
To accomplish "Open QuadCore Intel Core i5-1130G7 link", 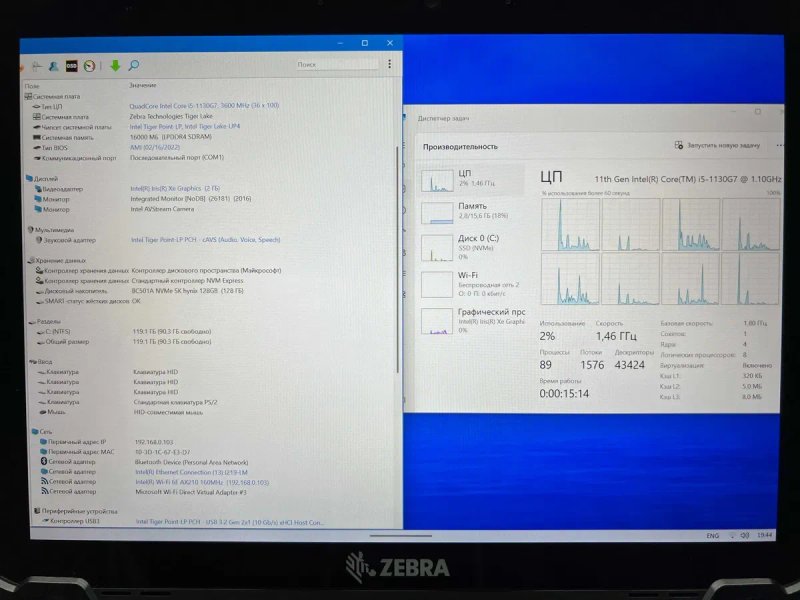I will pos(204,106).
